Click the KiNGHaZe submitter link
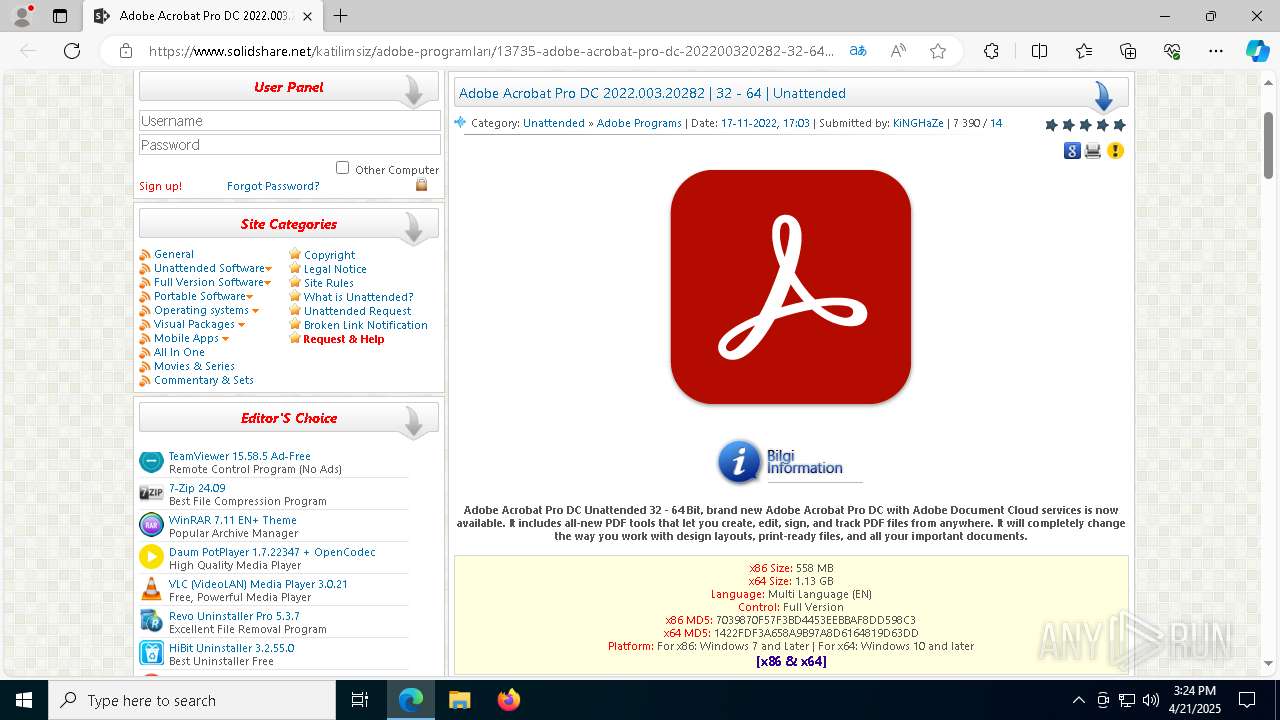The width and height of the screenshot is (1280, 720). 918,124
